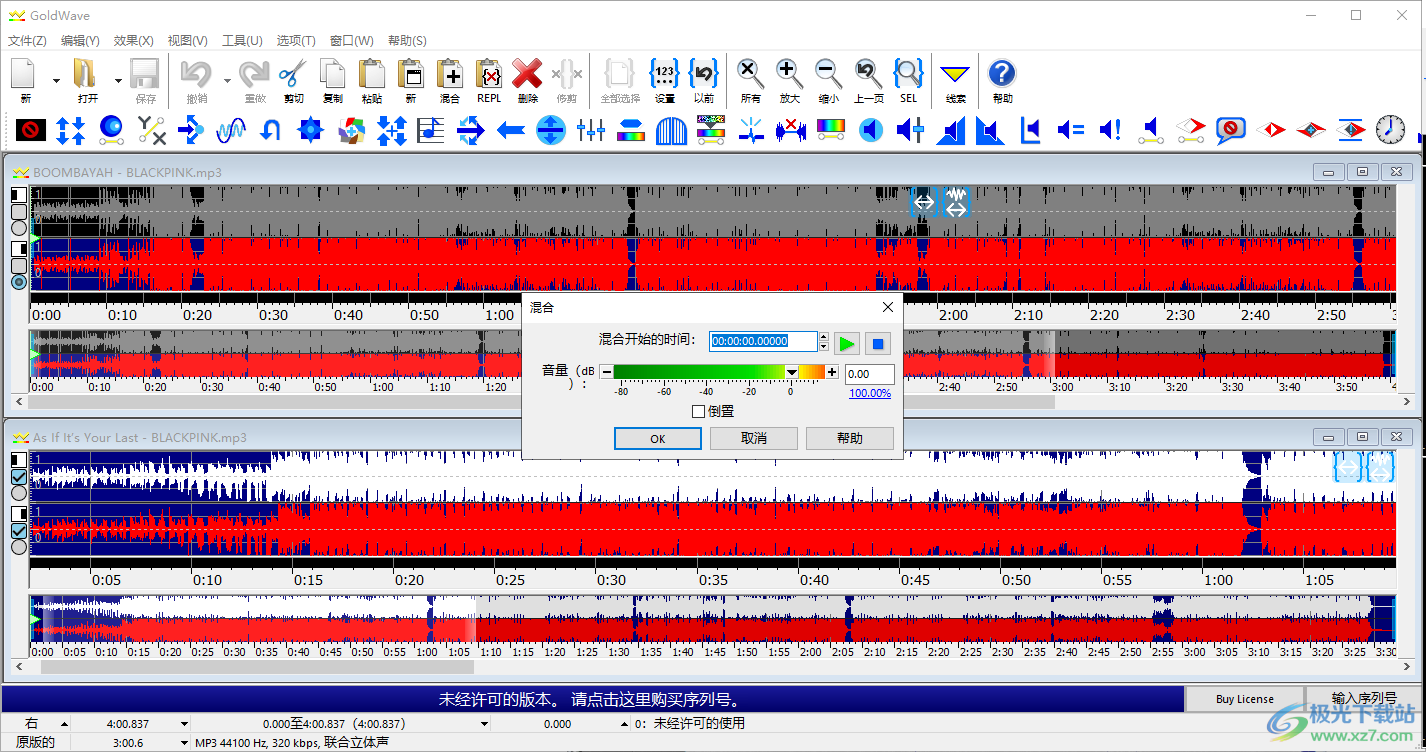1426x752 pixels.
Task: Open the Undo (撤销) history dropdown arrow
Action: click(227, 80)
